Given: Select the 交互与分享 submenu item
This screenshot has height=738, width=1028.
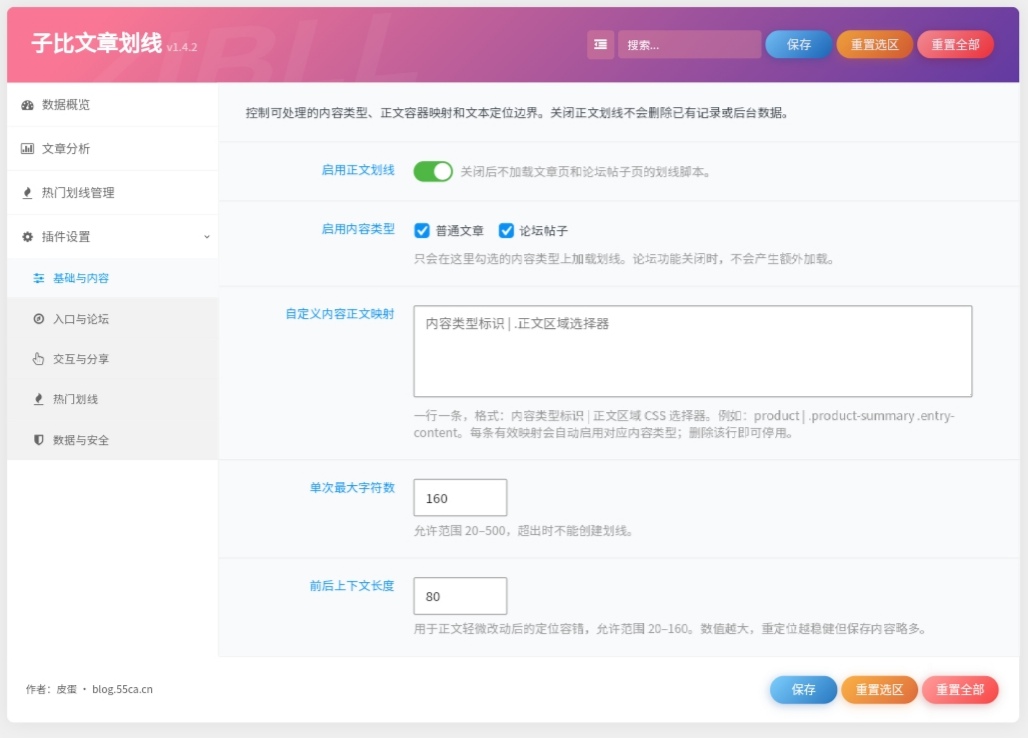Looking at the screenshot, I should [x=113, y=359].
